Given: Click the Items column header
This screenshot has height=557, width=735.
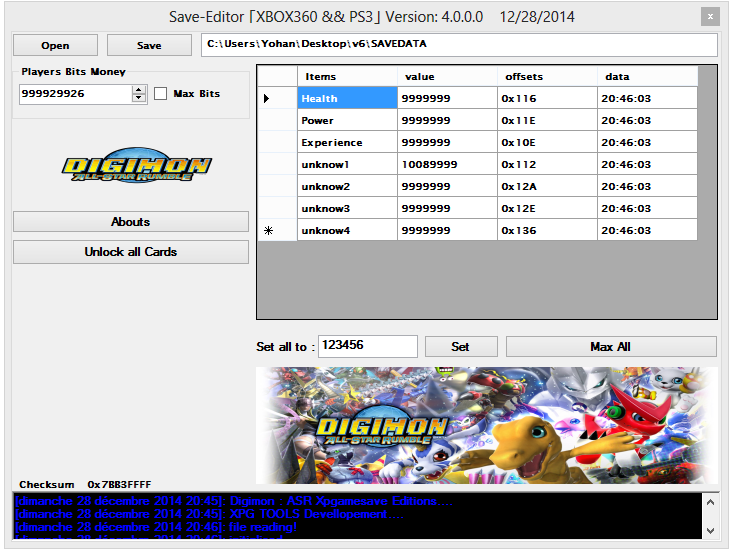Looking at the screenshot, I should click(347, 77).
